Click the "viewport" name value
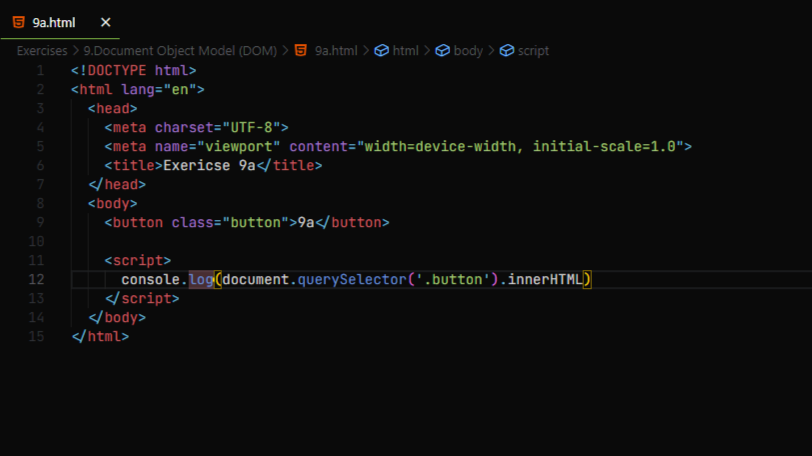Image resolution: width=812 pixels, height=456 pixels. point(239,146)
